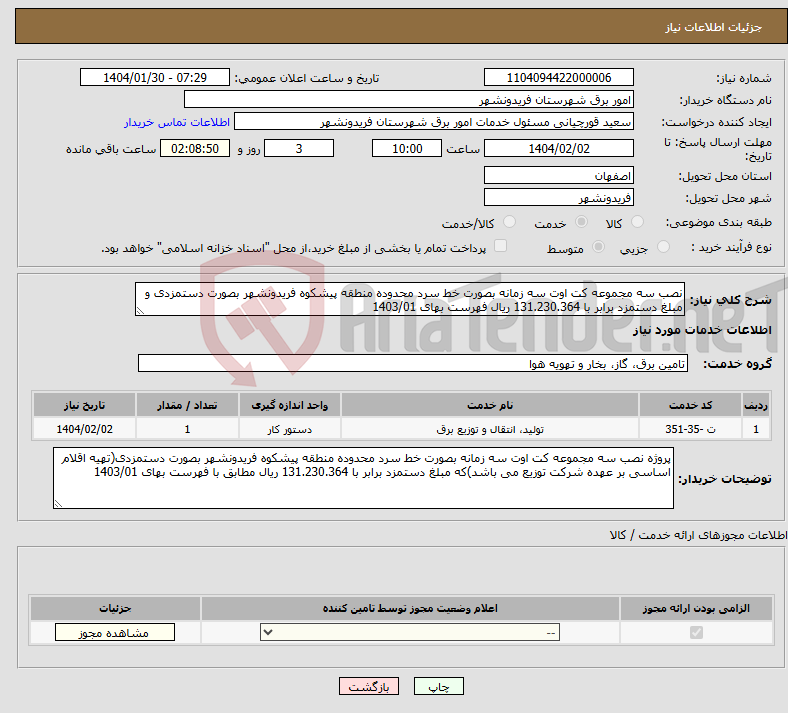Select the کالا radio button
The width and height of the screenshot is (788, 713).
(x=637, y=222)
